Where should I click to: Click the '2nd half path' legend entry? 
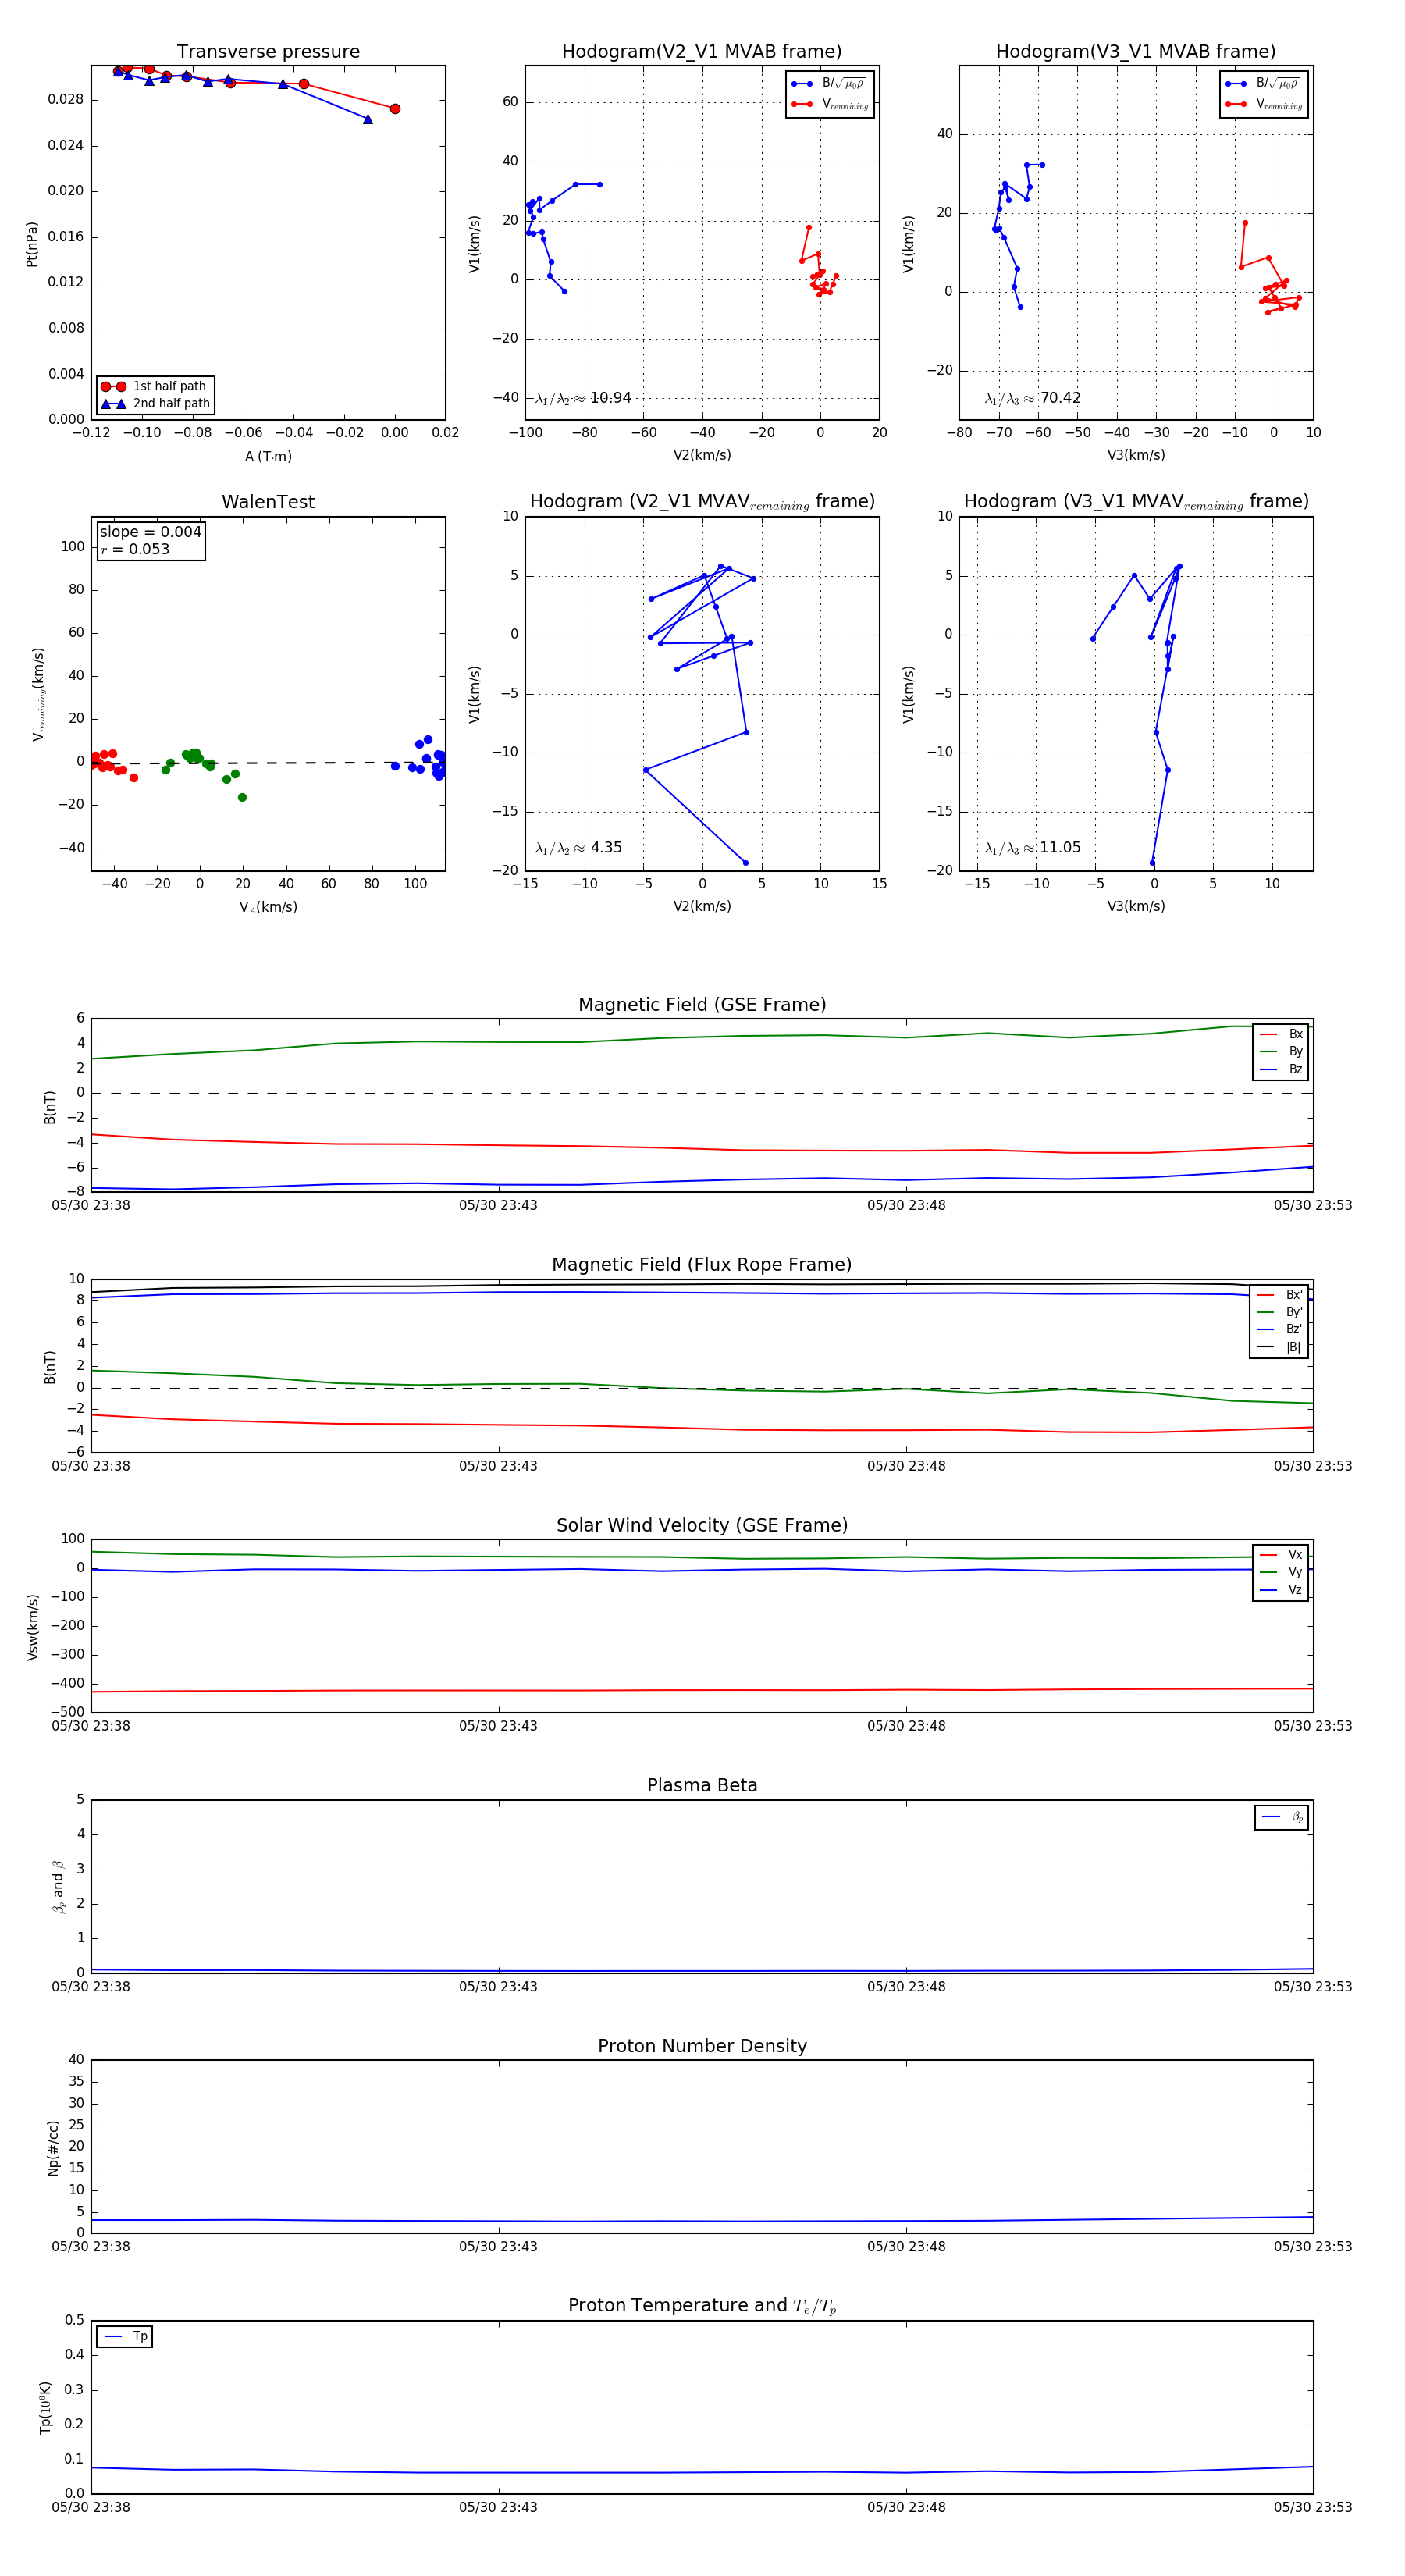(x=155, y=403)
